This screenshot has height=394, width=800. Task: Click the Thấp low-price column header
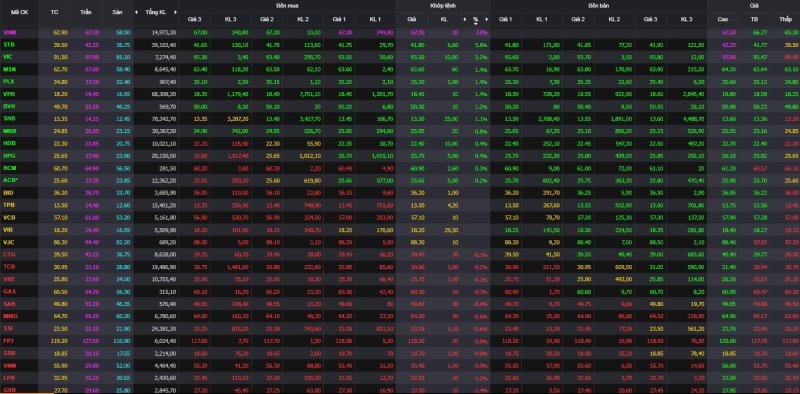[x=785, y=19]
